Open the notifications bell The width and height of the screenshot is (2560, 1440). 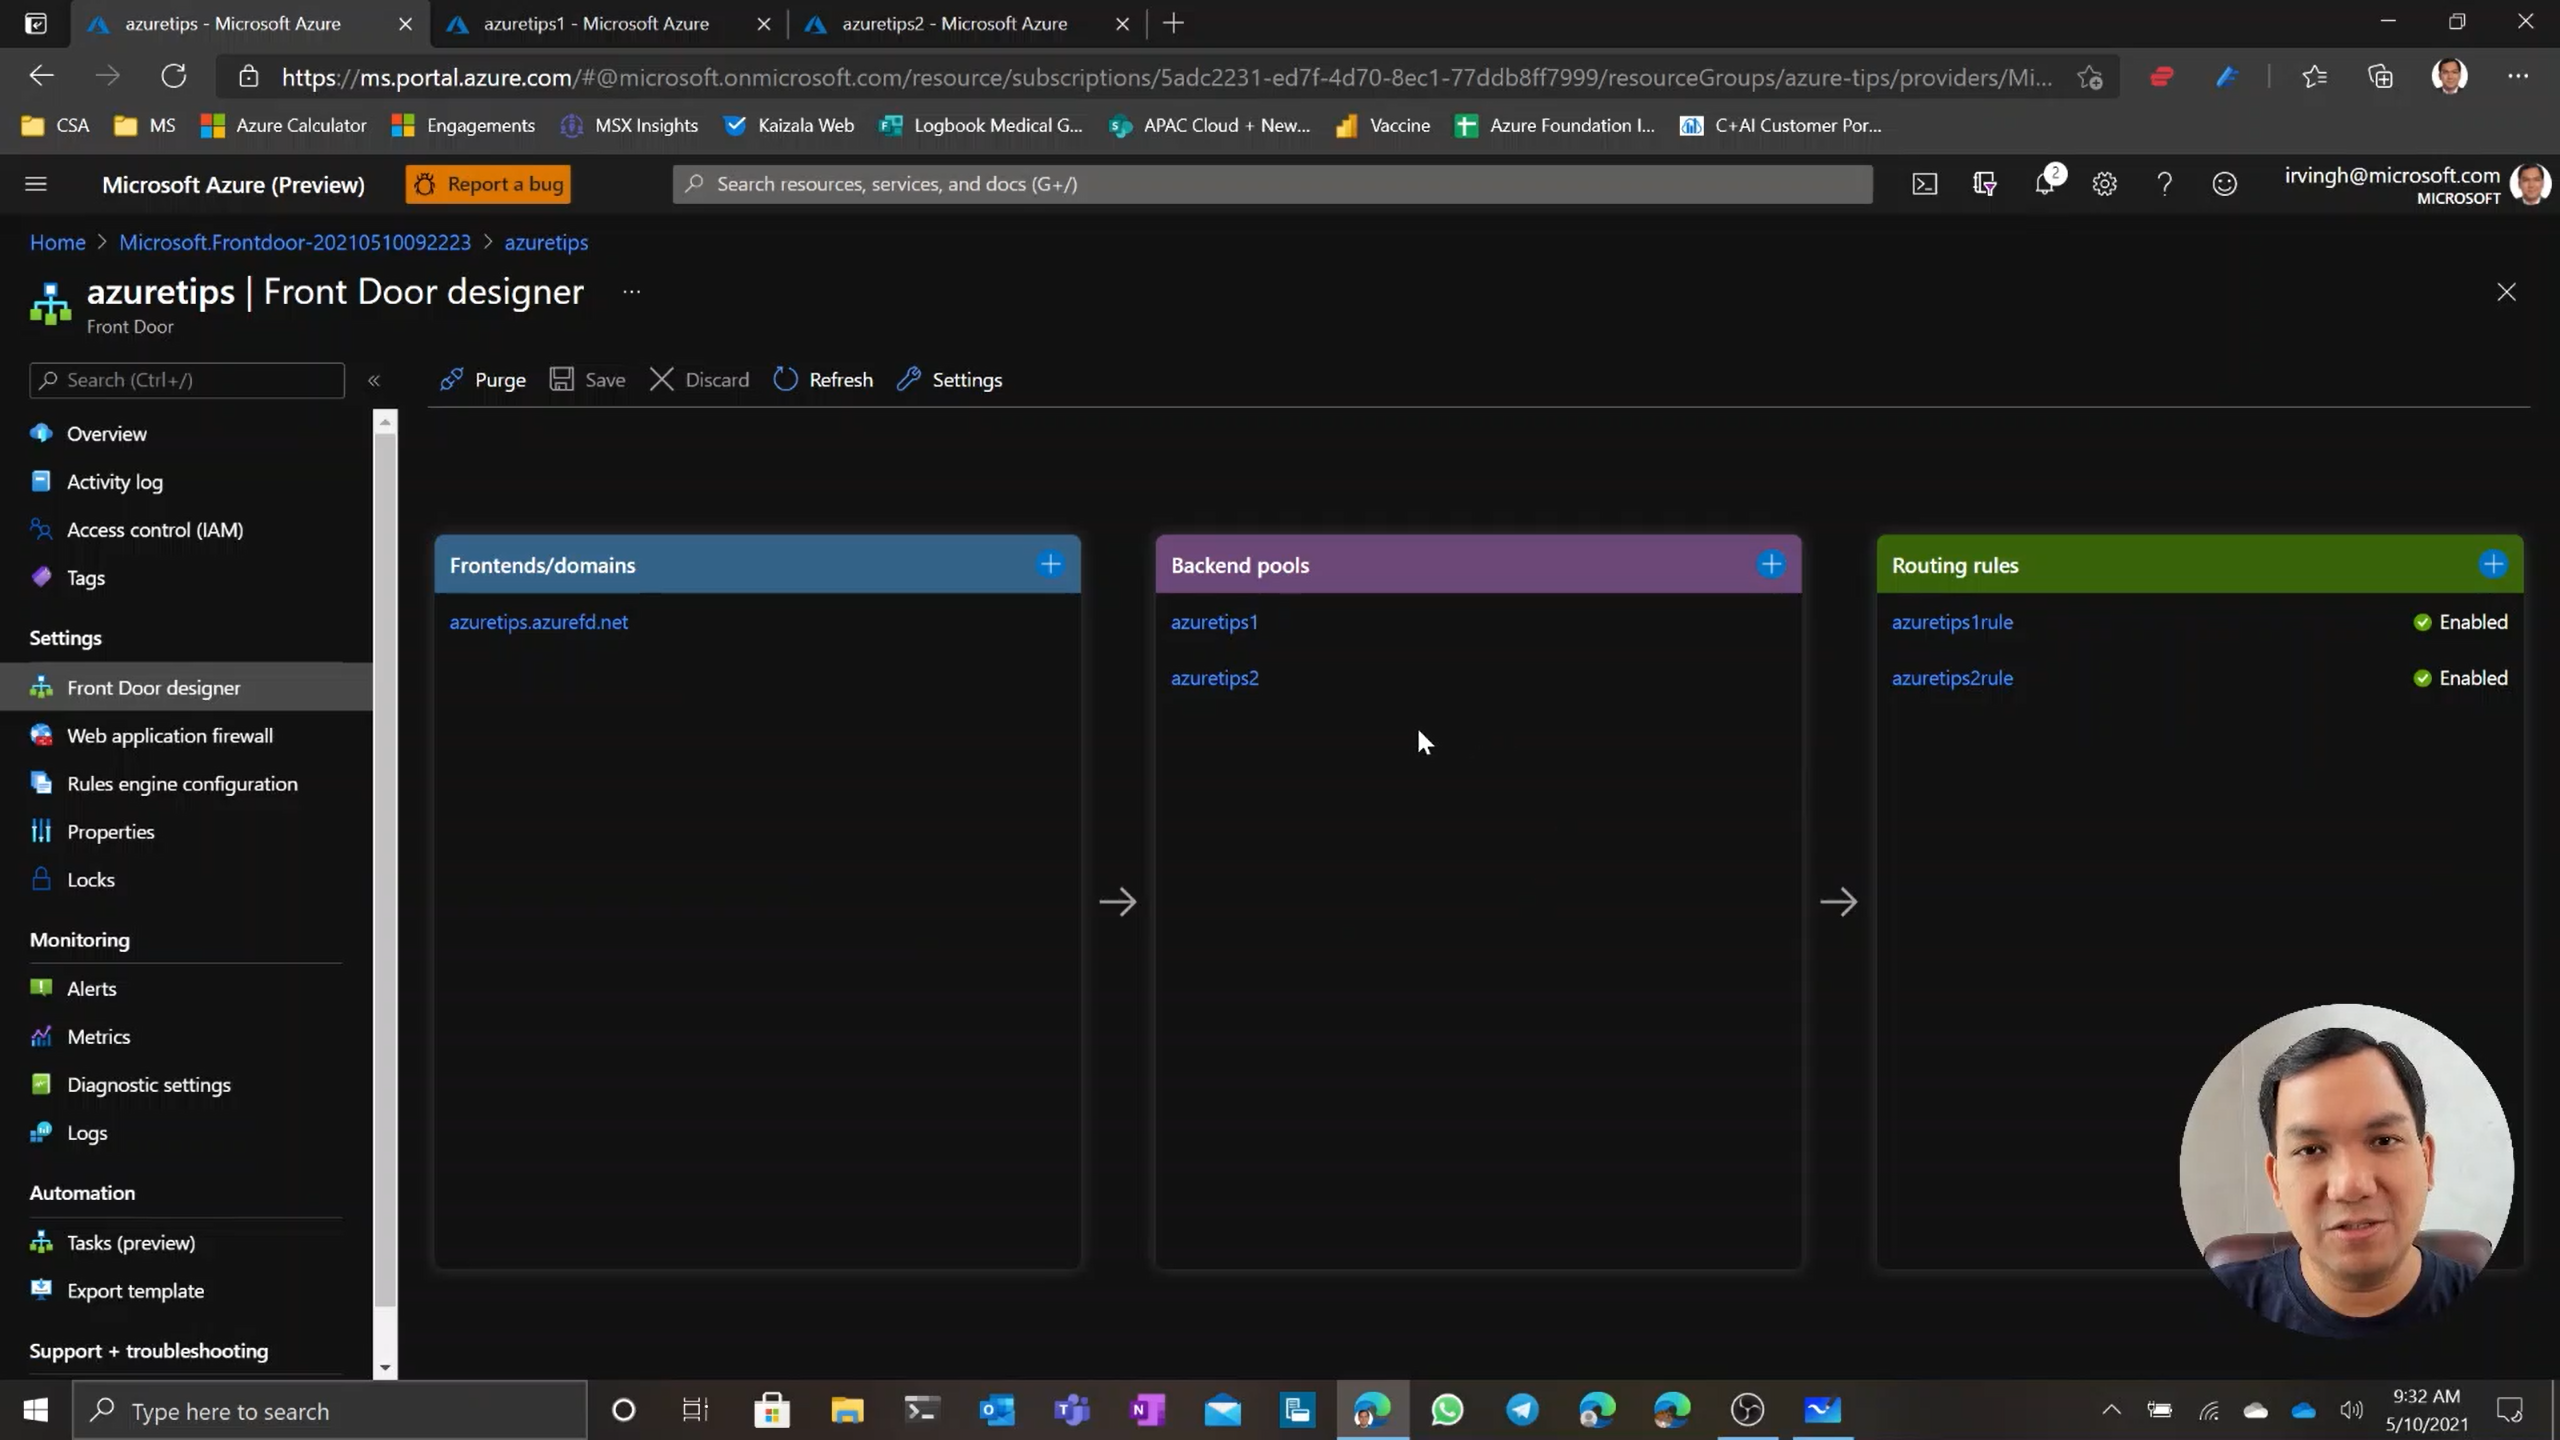click(x=2045, y=184)
